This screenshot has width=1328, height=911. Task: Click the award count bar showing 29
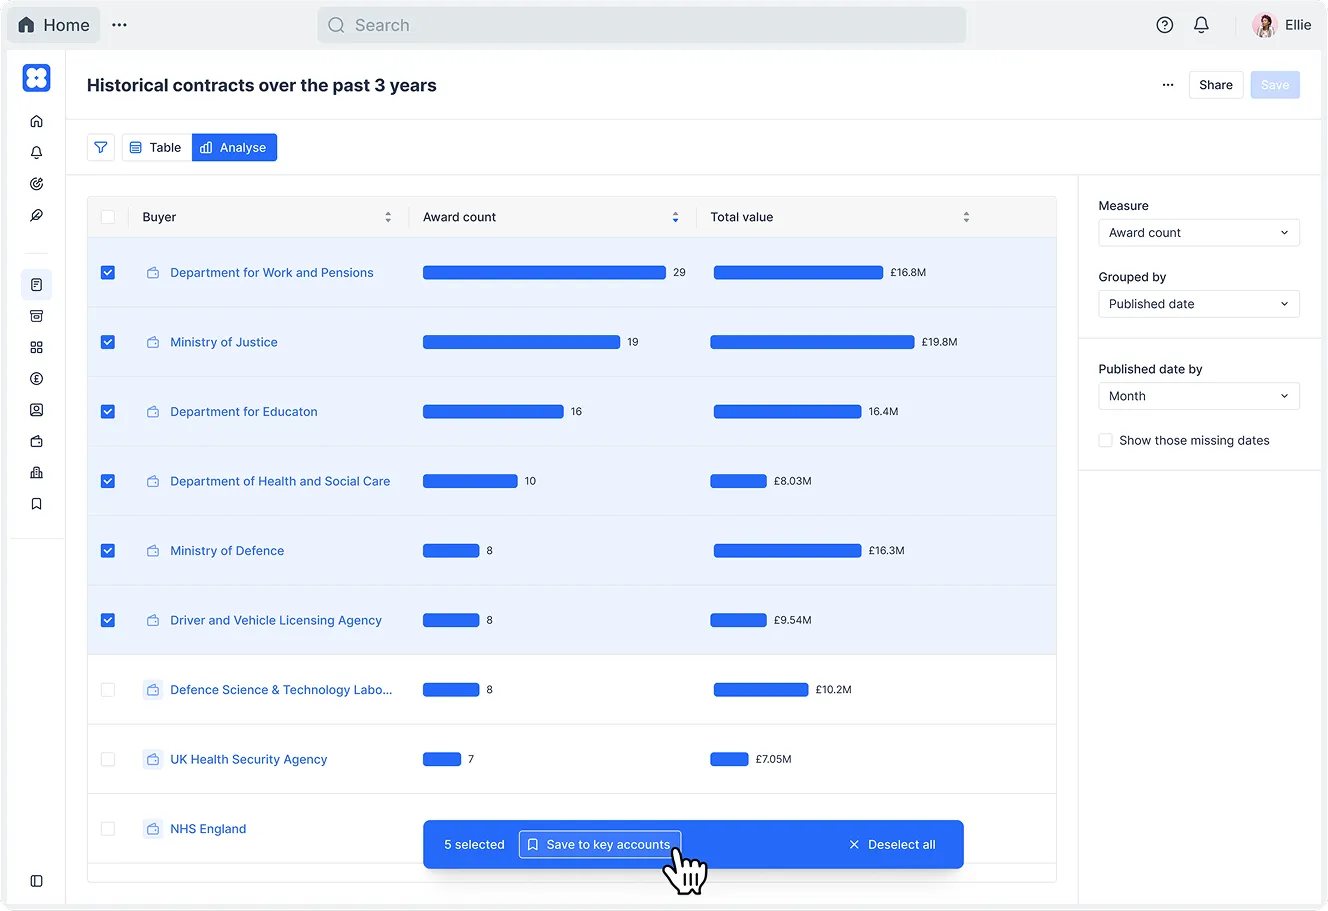click(x=544, y=272)
